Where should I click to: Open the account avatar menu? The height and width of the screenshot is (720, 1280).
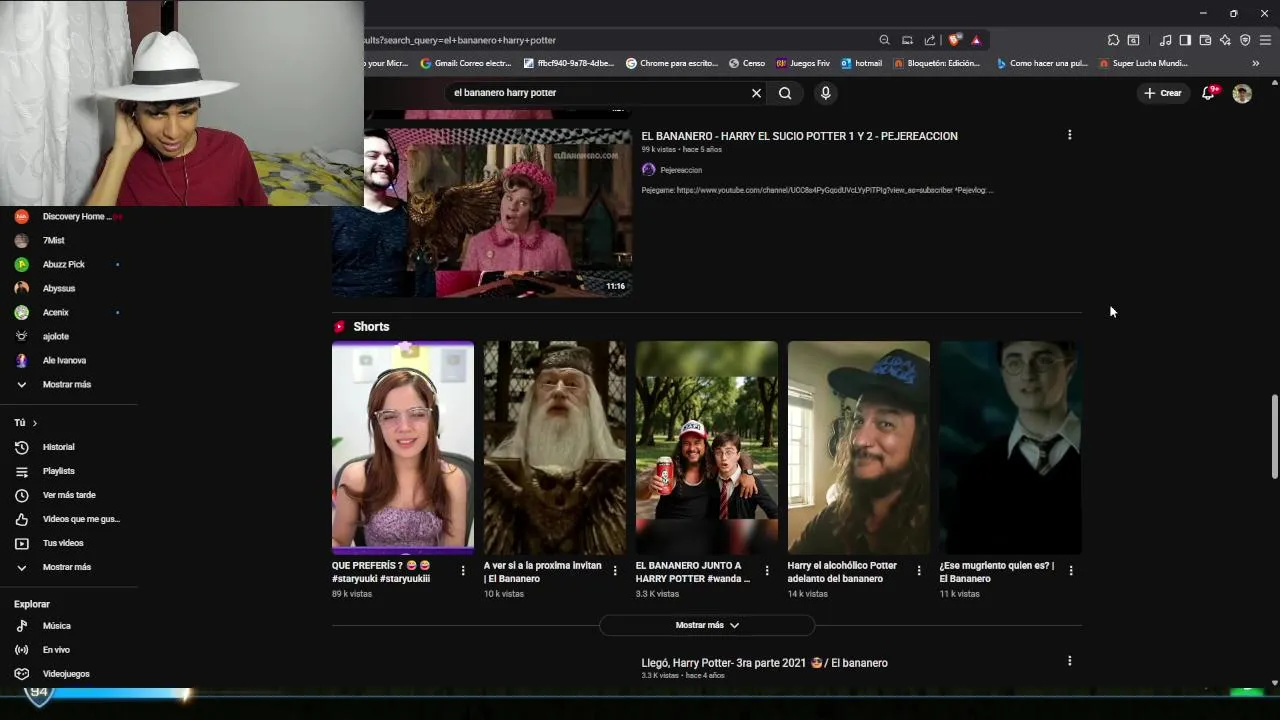(x=1242, y=93)
